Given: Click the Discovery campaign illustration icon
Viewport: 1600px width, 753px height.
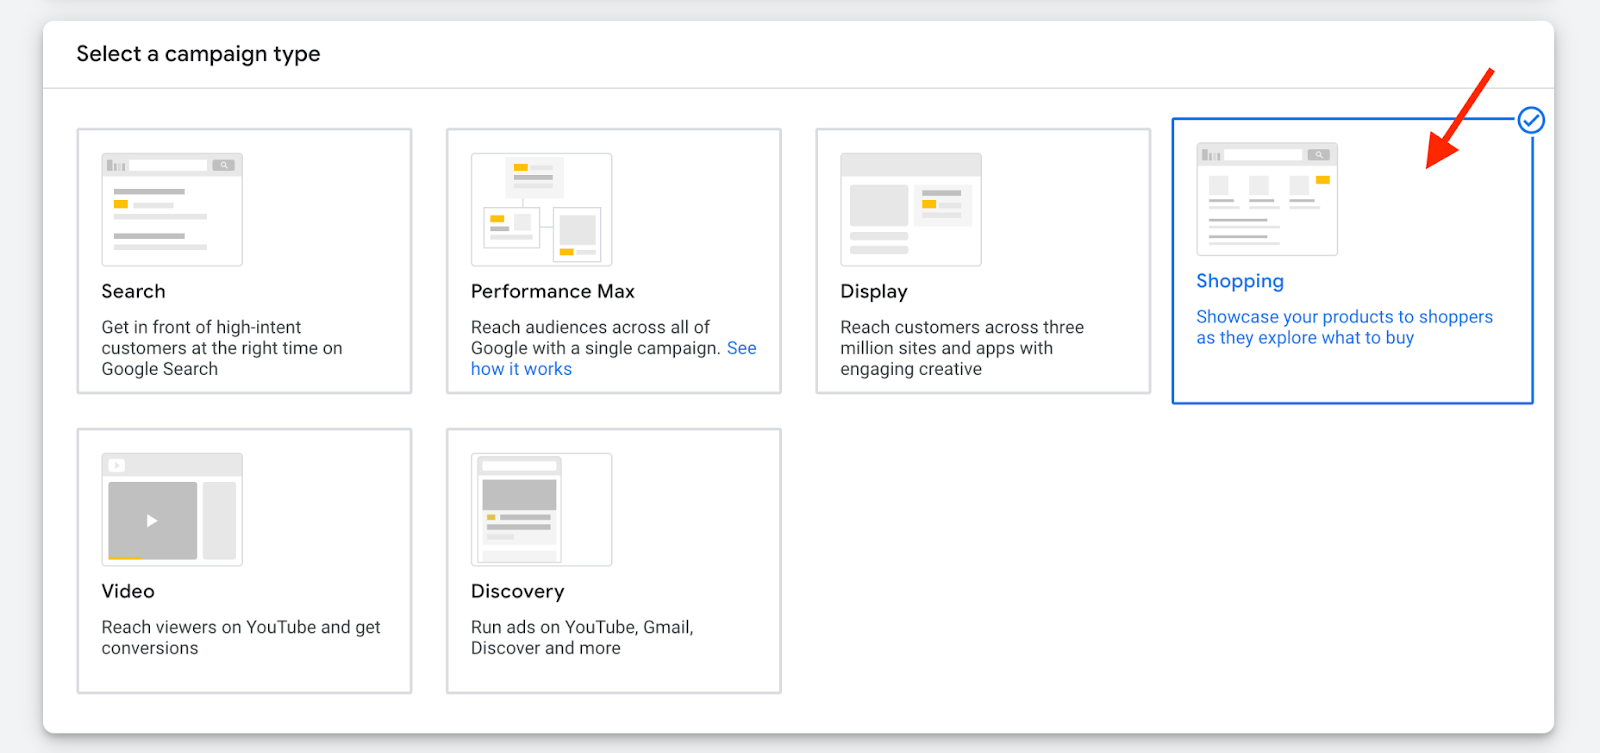Looking at the screenshot, I should point(541,509).
